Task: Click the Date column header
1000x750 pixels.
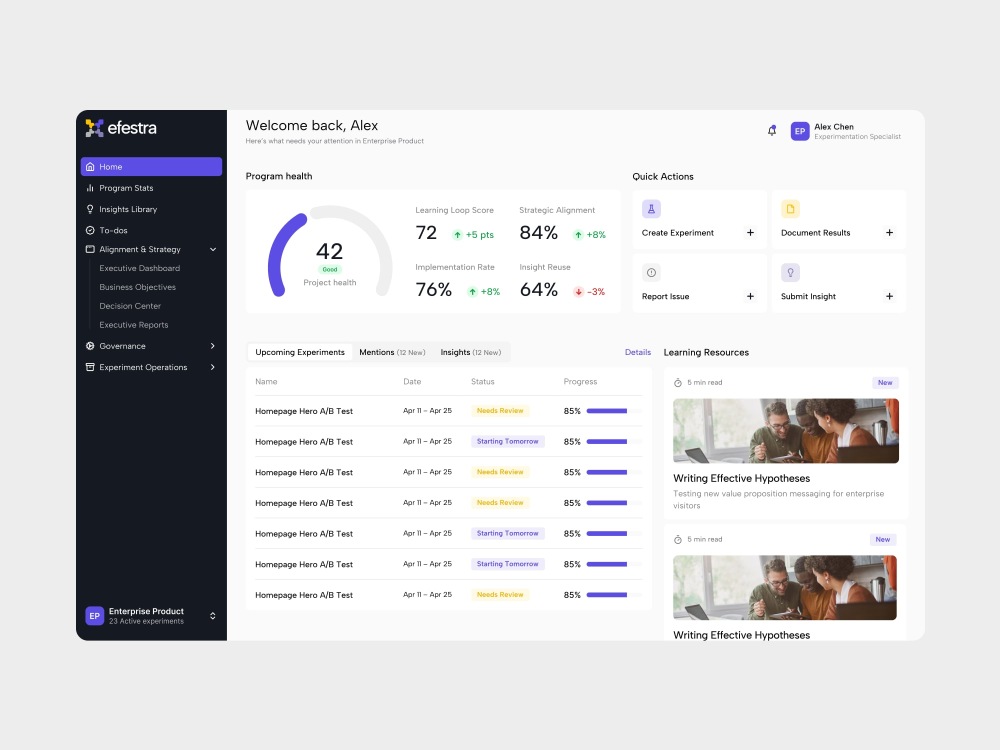Action: (x=412, y=381)
